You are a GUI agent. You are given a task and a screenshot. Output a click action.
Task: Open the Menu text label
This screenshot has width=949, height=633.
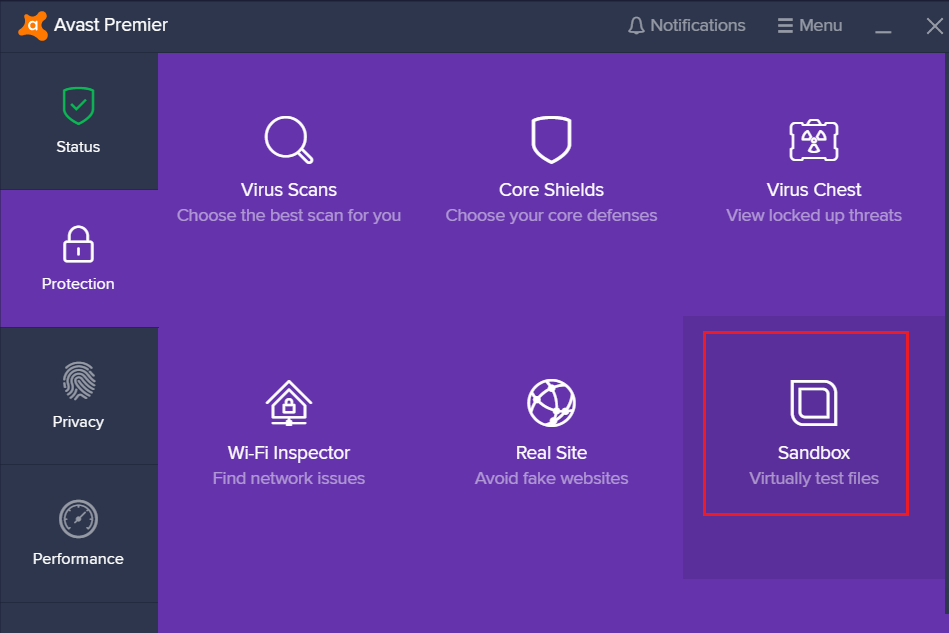click(x=821, y=25)
